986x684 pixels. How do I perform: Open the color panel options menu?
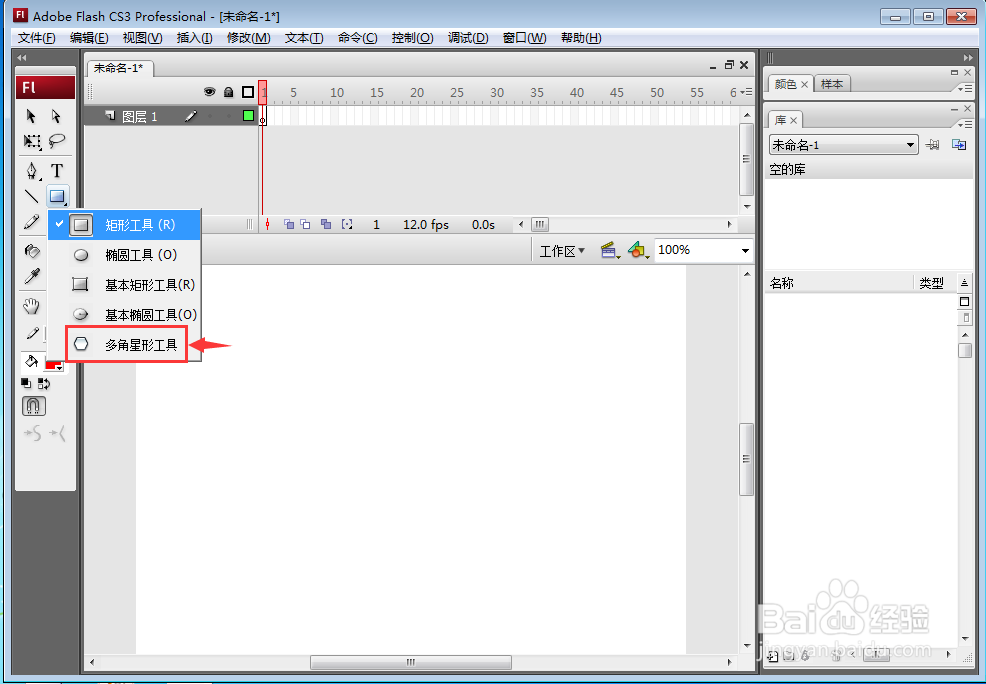967,89
